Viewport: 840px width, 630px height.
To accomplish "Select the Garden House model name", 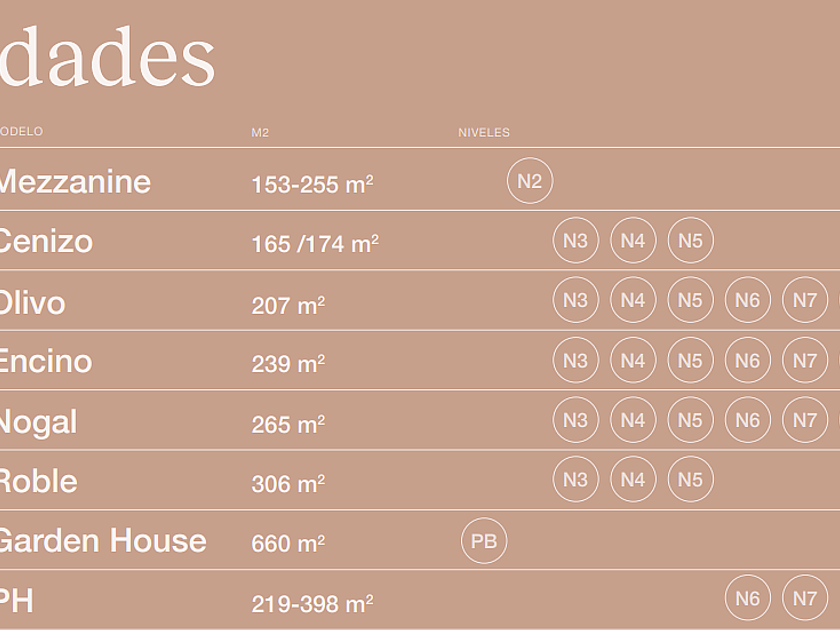I will [x=102, y=541].
